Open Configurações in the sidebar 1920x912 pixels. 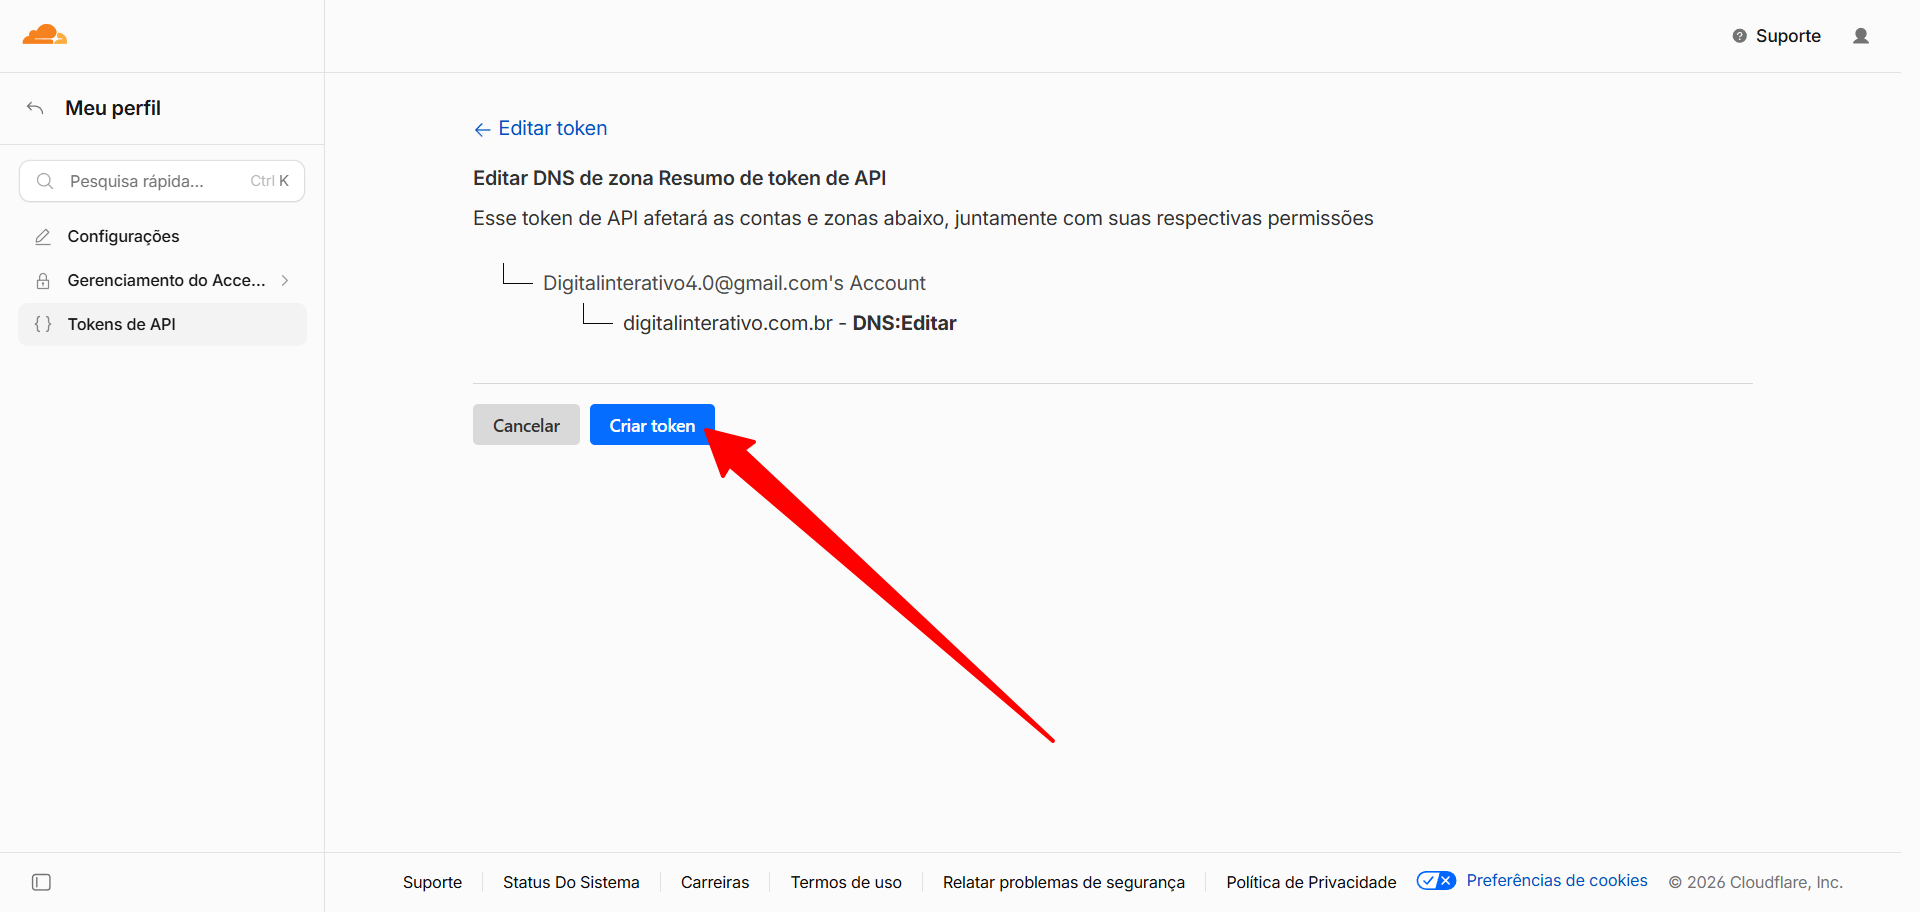(162, 237)
